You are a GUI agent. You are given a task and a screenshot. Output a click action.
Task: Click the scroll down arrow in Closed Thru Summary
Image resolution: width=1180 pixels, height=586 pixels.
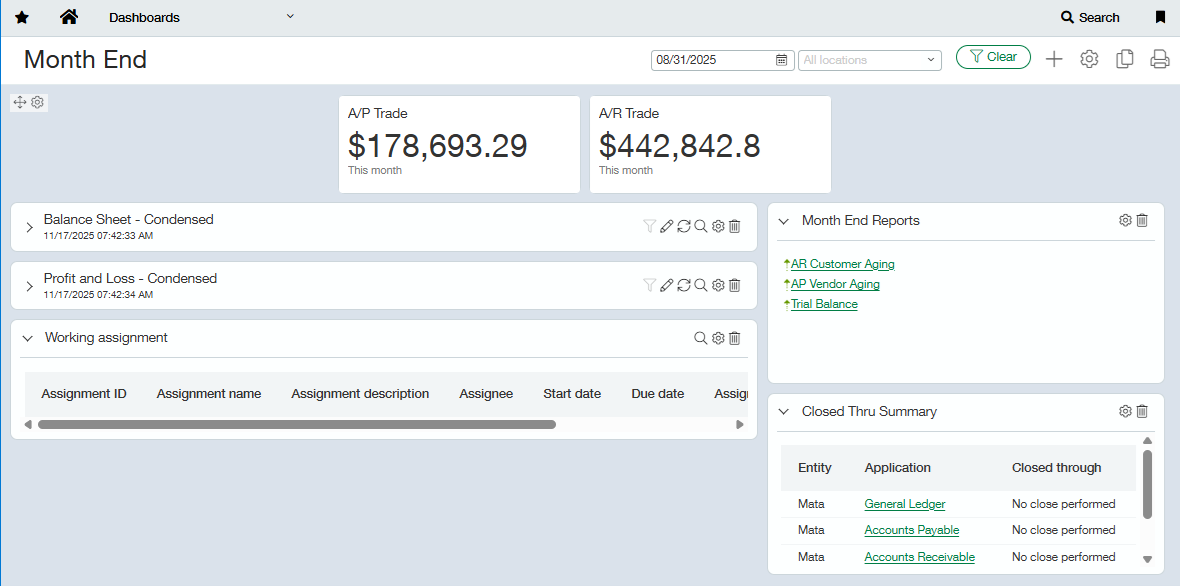[x=1147, y=559]
